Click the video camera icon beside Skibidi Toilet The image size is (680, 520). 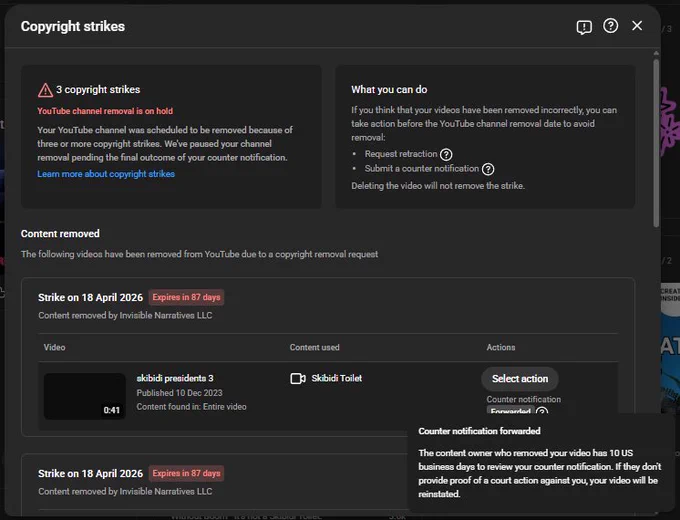(298, 379)
